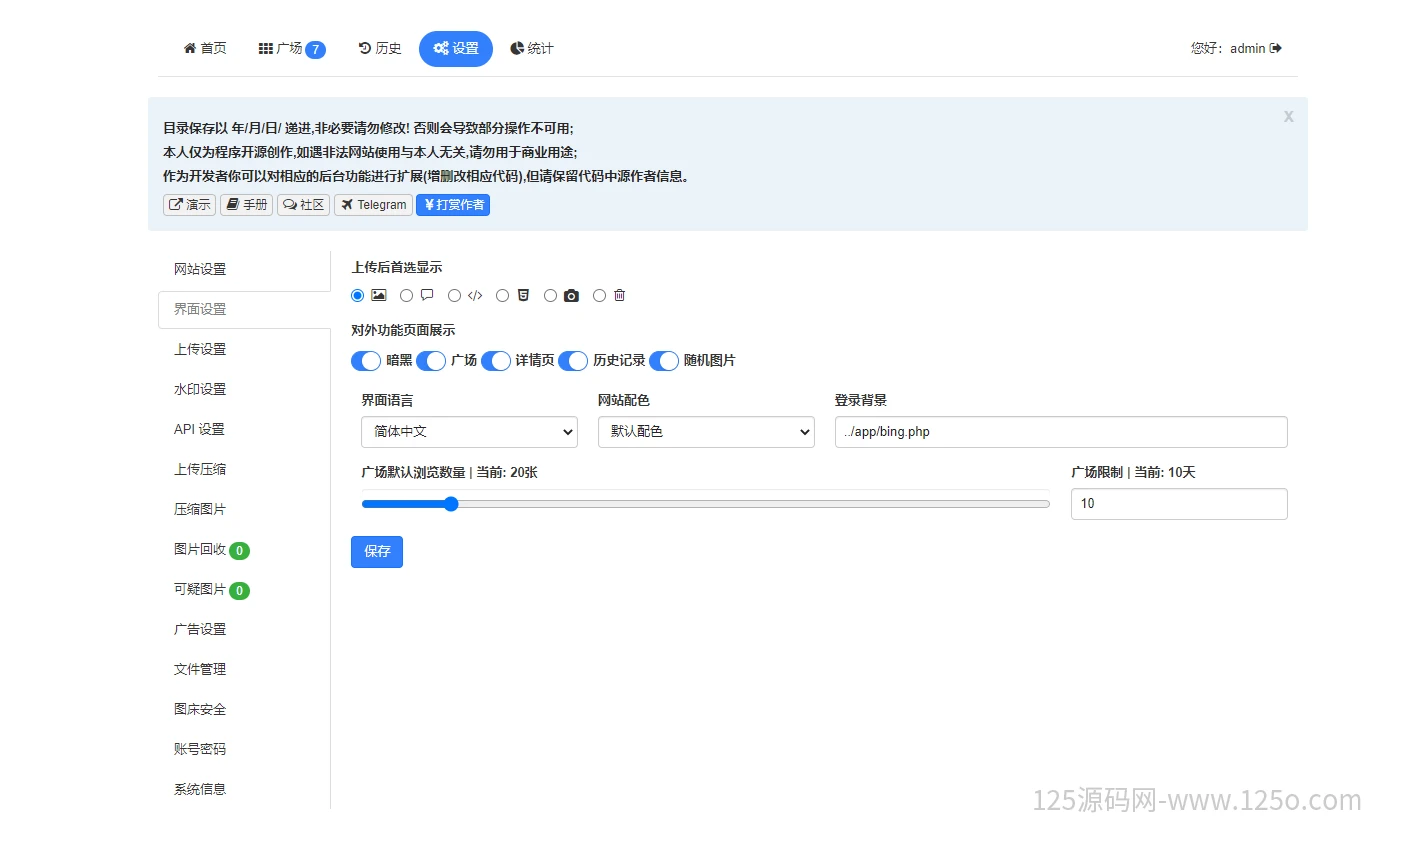1417x865 pixels.
Task: Toggle the 随机图片 random image switch
Action: tap(664, 361)
